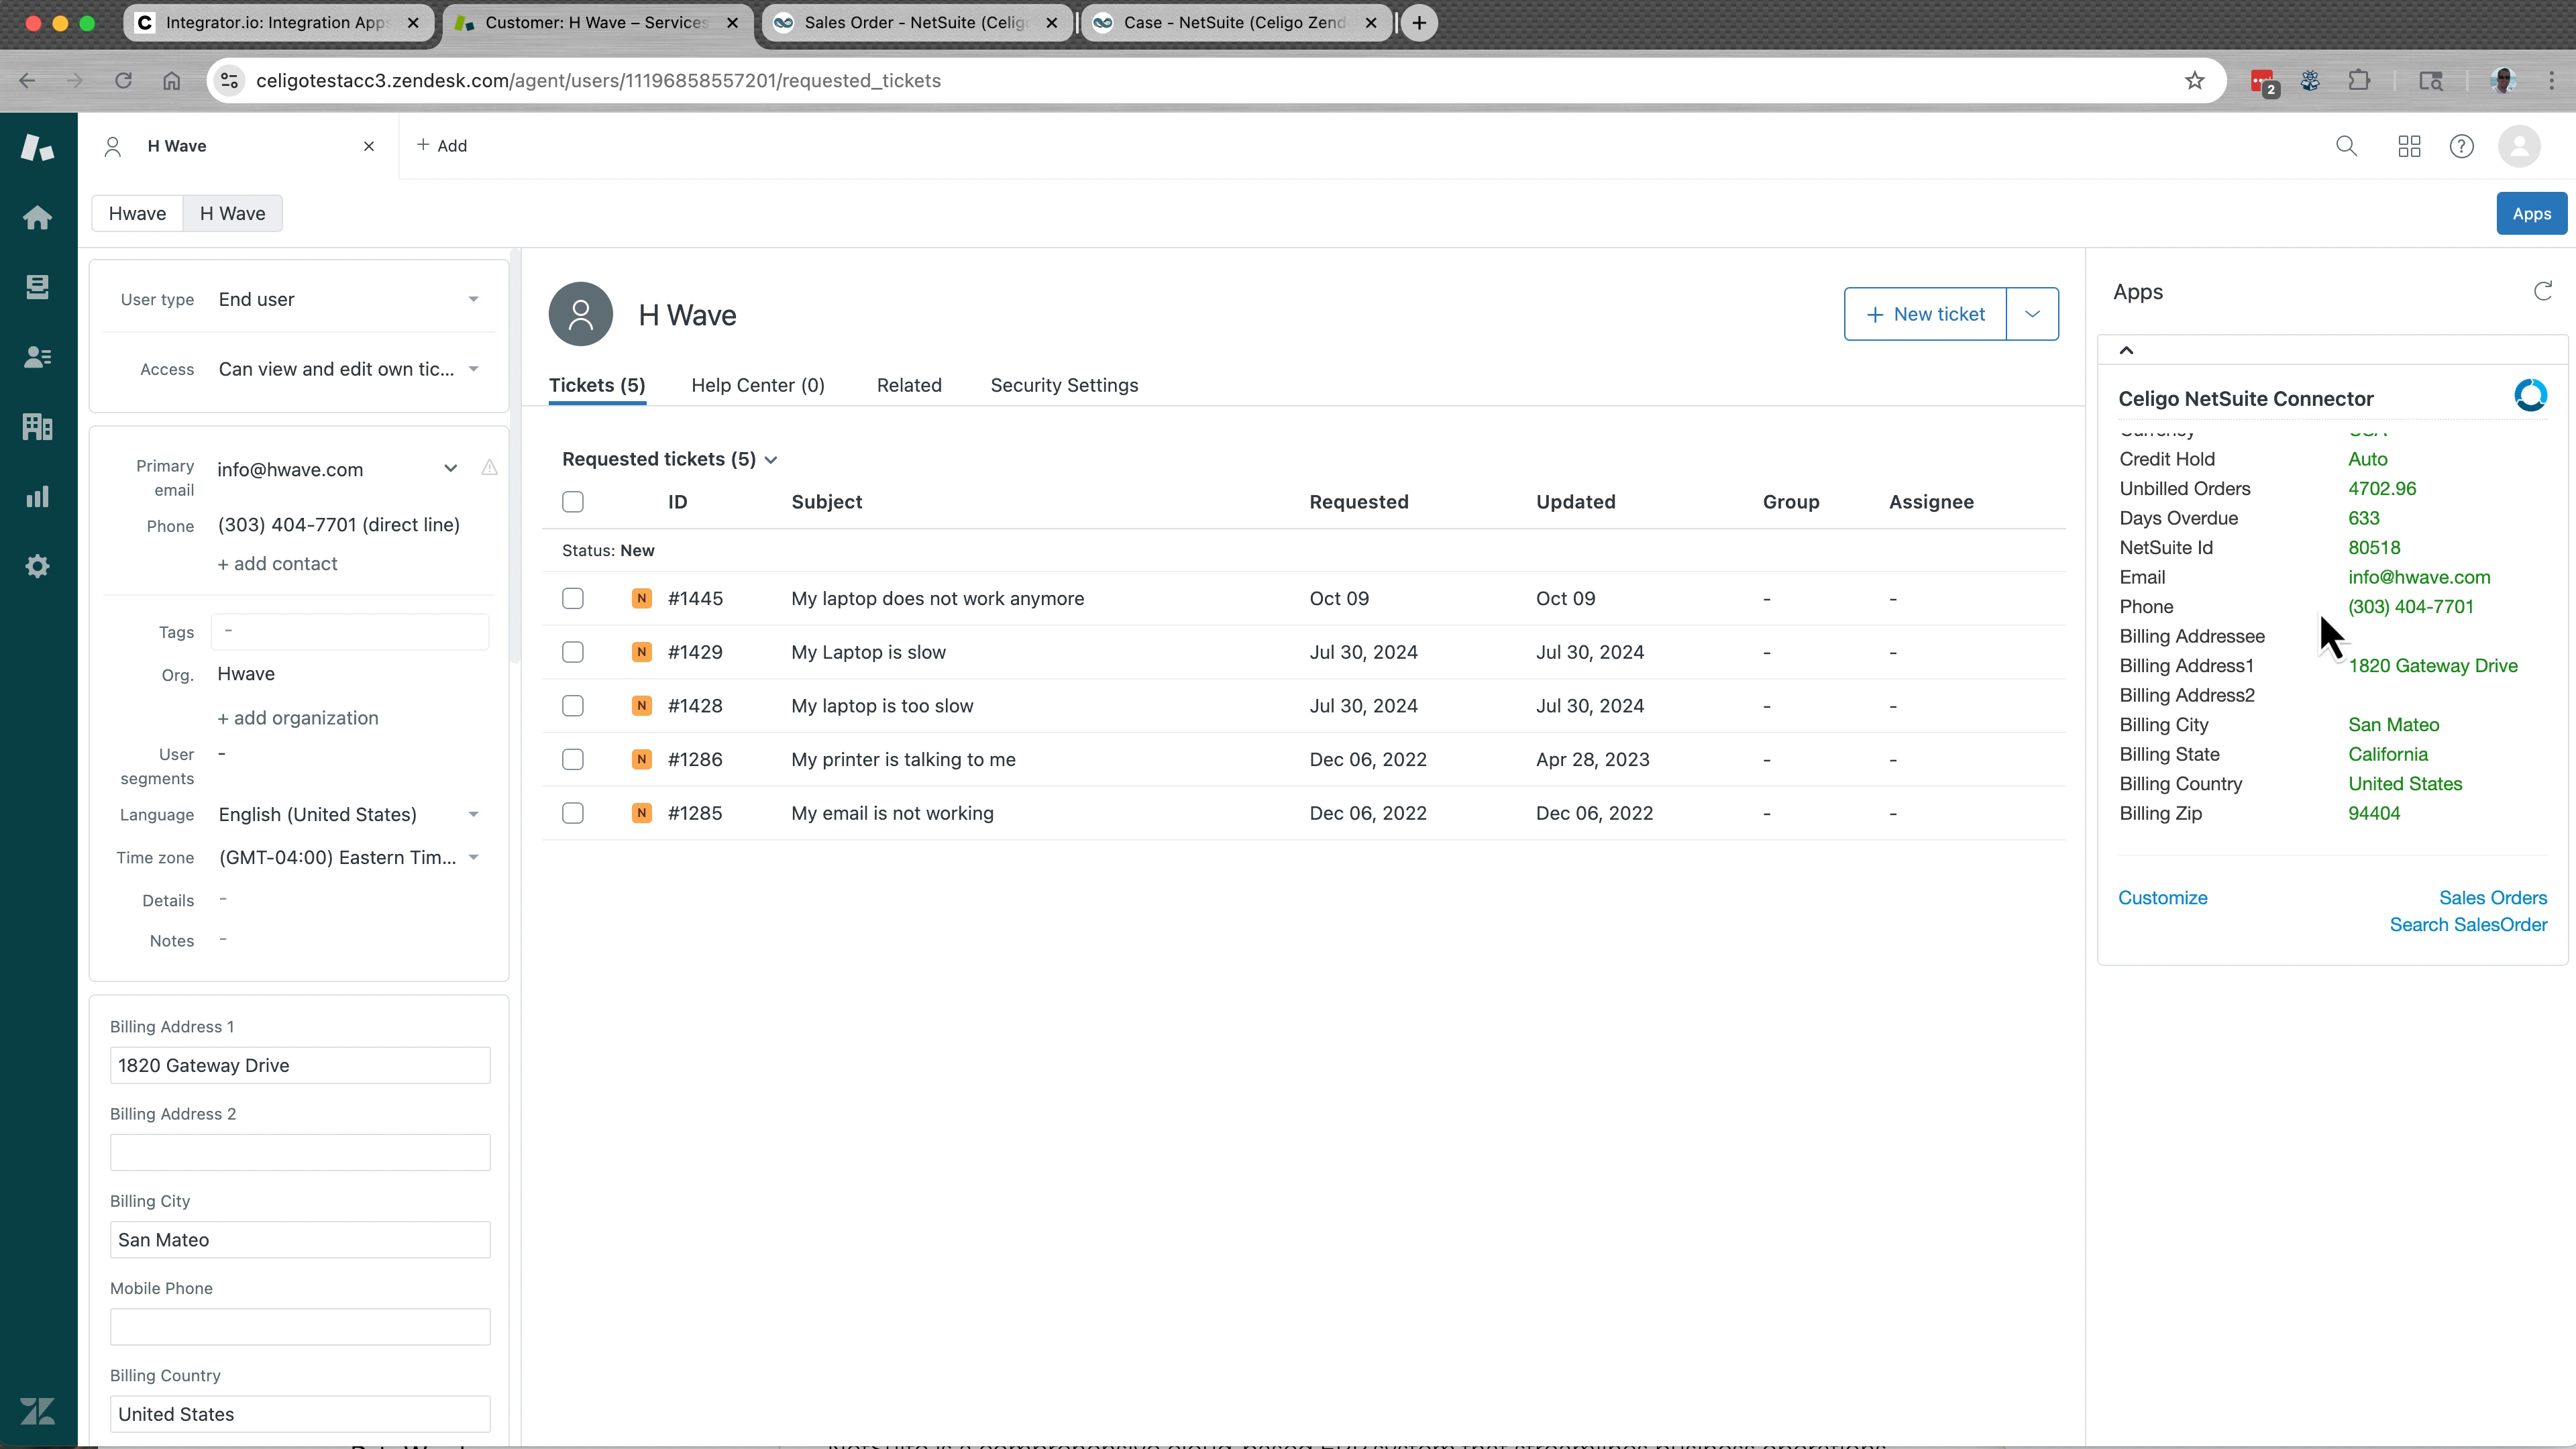Open the Time zone dropdown
Viewport: 2576px width, 1449px height.
[x=349, y=857]
